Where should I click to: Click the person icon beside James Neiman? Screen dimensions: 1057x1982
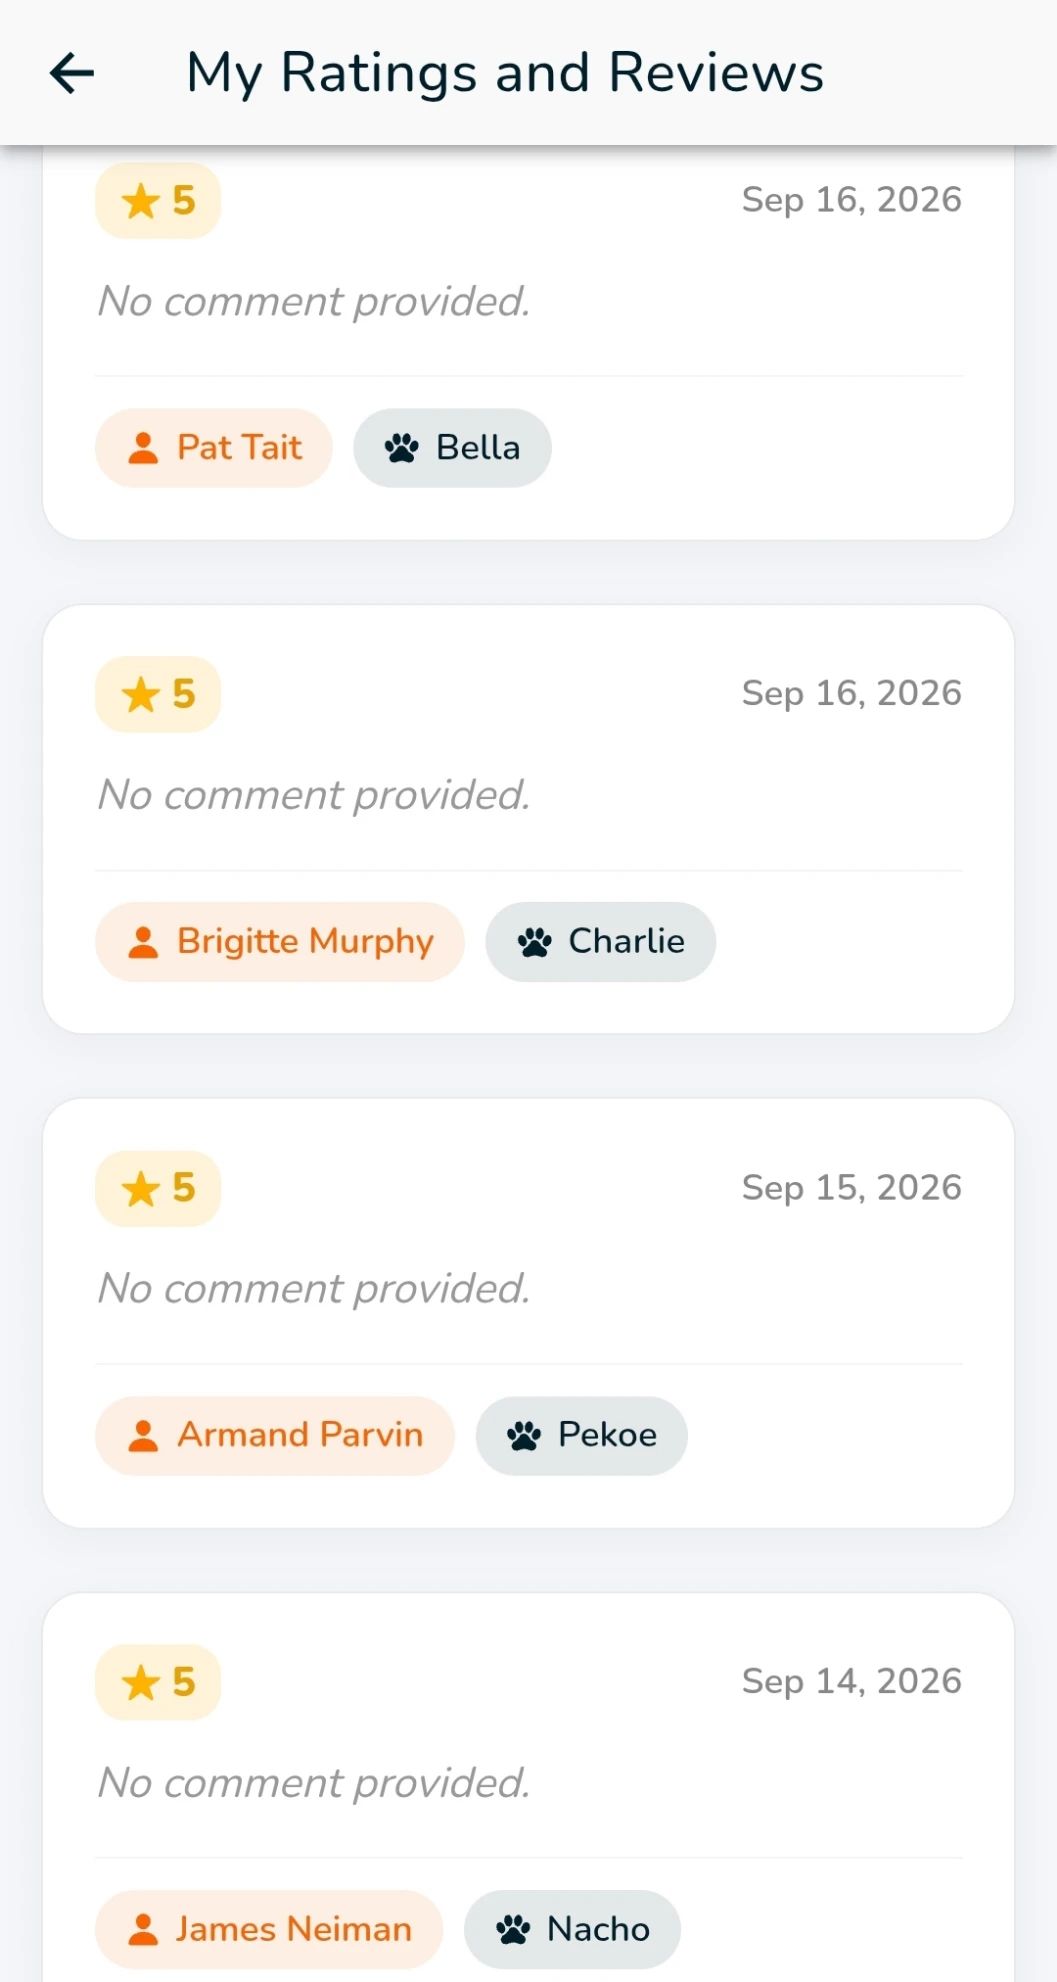(x=144, y=1930)
